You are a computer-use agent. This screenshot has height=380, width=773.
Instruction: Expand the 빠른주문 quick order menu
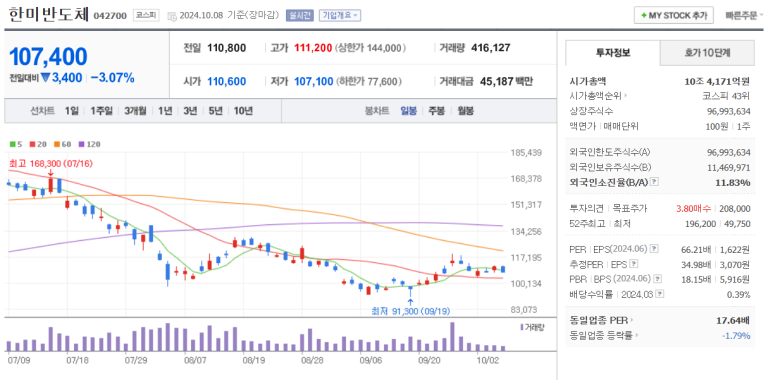pyautogui.click(x=744, y=15)
